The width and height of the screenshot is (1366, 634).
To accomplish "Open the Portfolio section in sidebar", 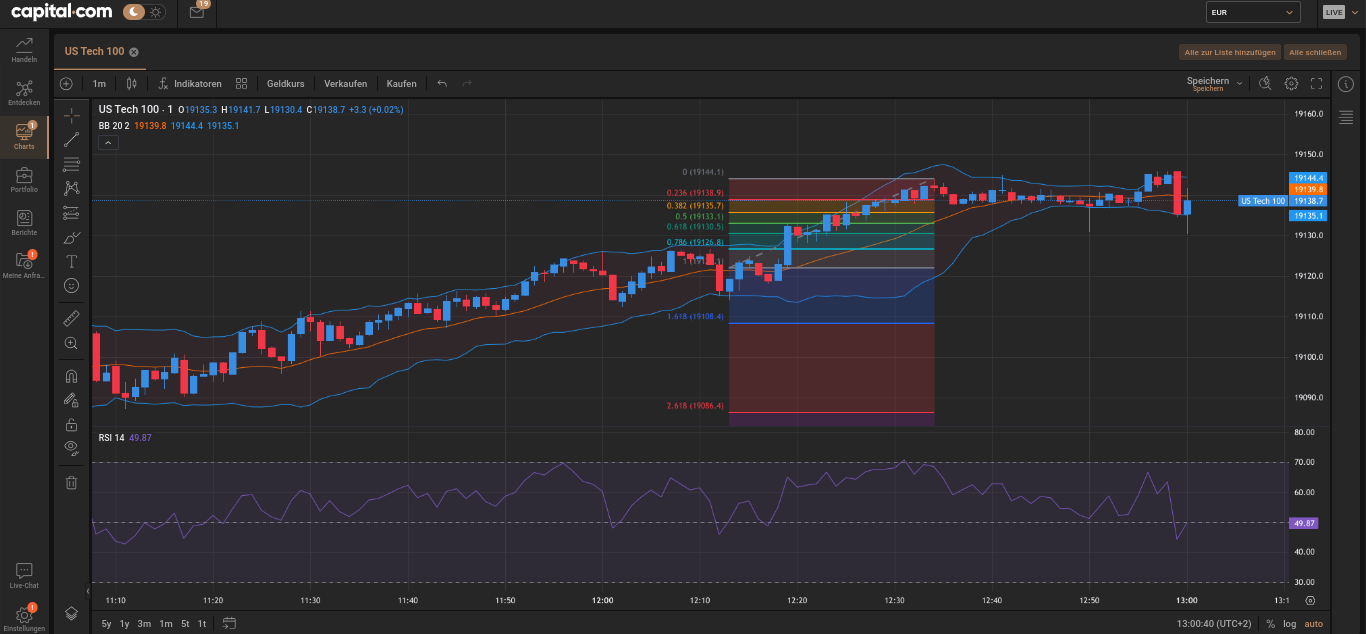I will pyautogui.click(x=24, y=181).
